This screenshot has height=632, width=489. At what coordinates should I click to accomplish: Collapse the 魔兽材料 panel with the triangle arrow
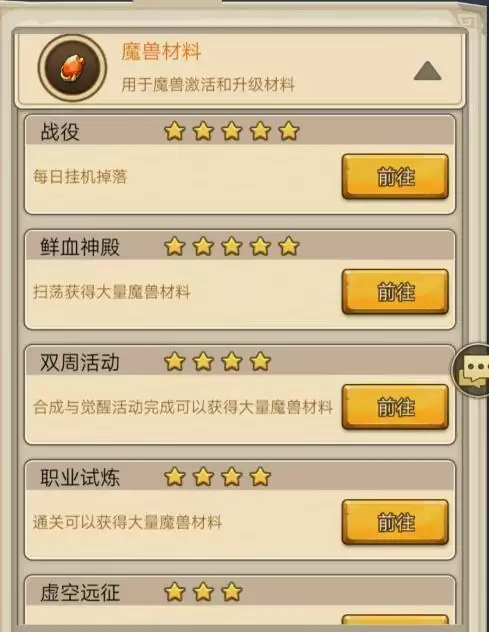[427, 71]
